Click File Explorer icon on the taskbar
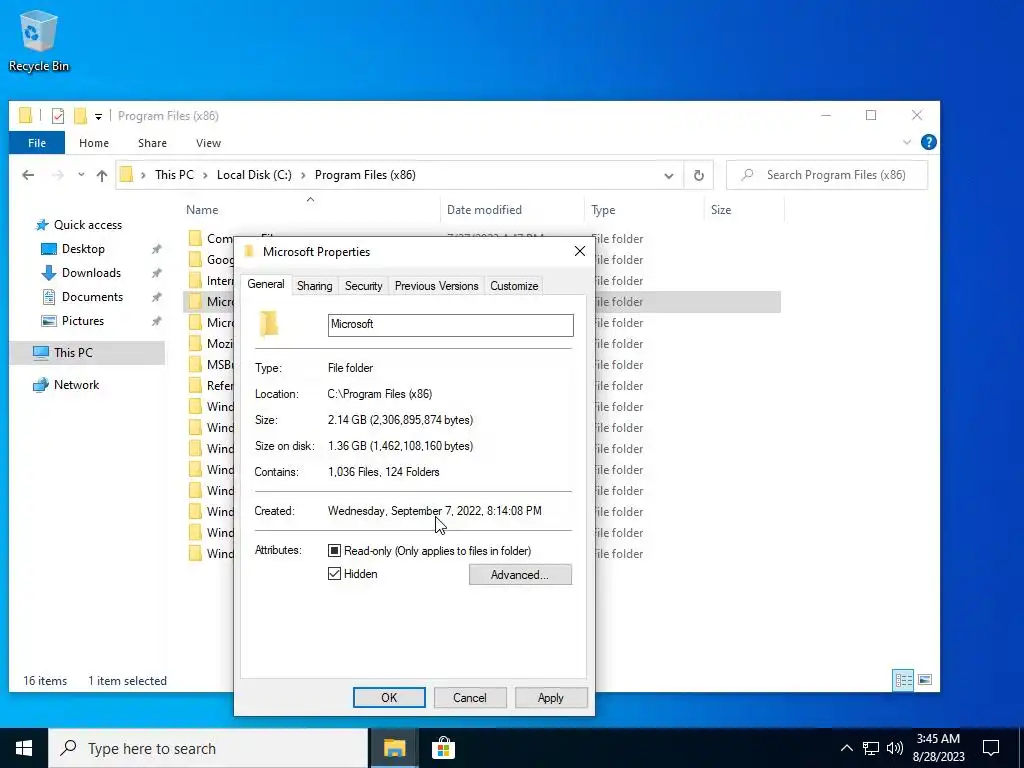The height and width of the screenshot is (768, 1024). point(394,748)
